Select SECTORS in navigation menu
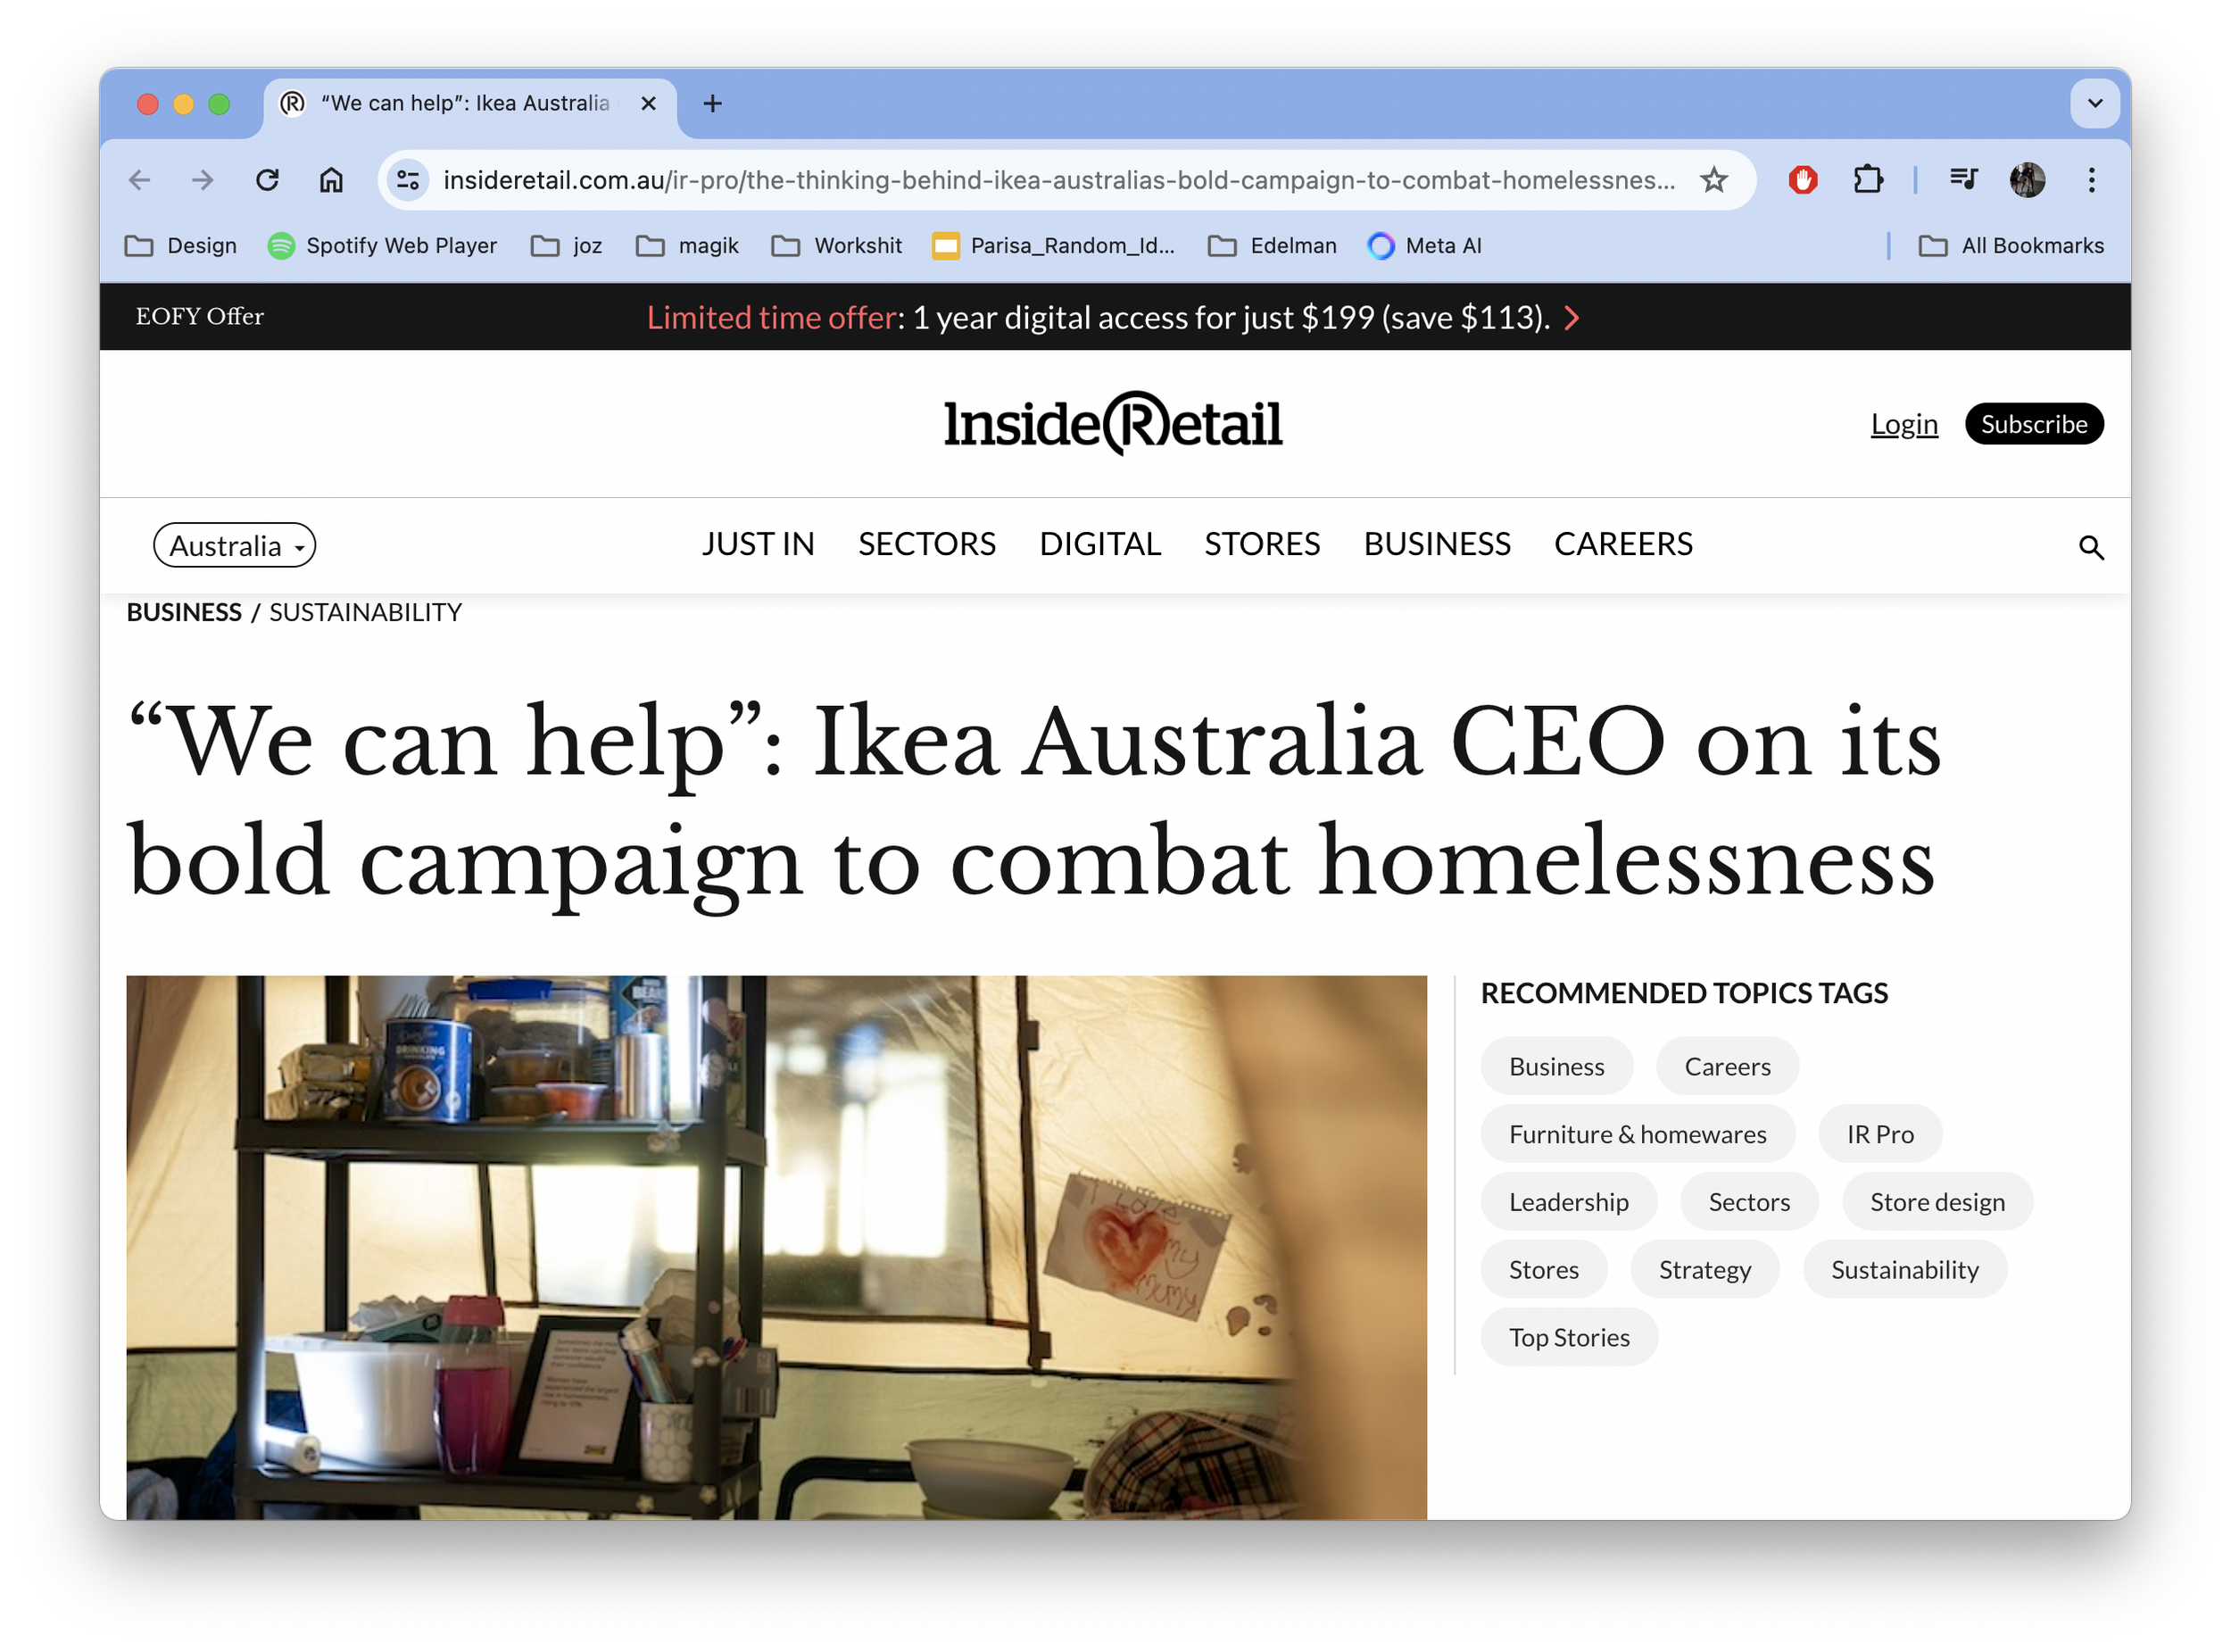 [927, 545]
